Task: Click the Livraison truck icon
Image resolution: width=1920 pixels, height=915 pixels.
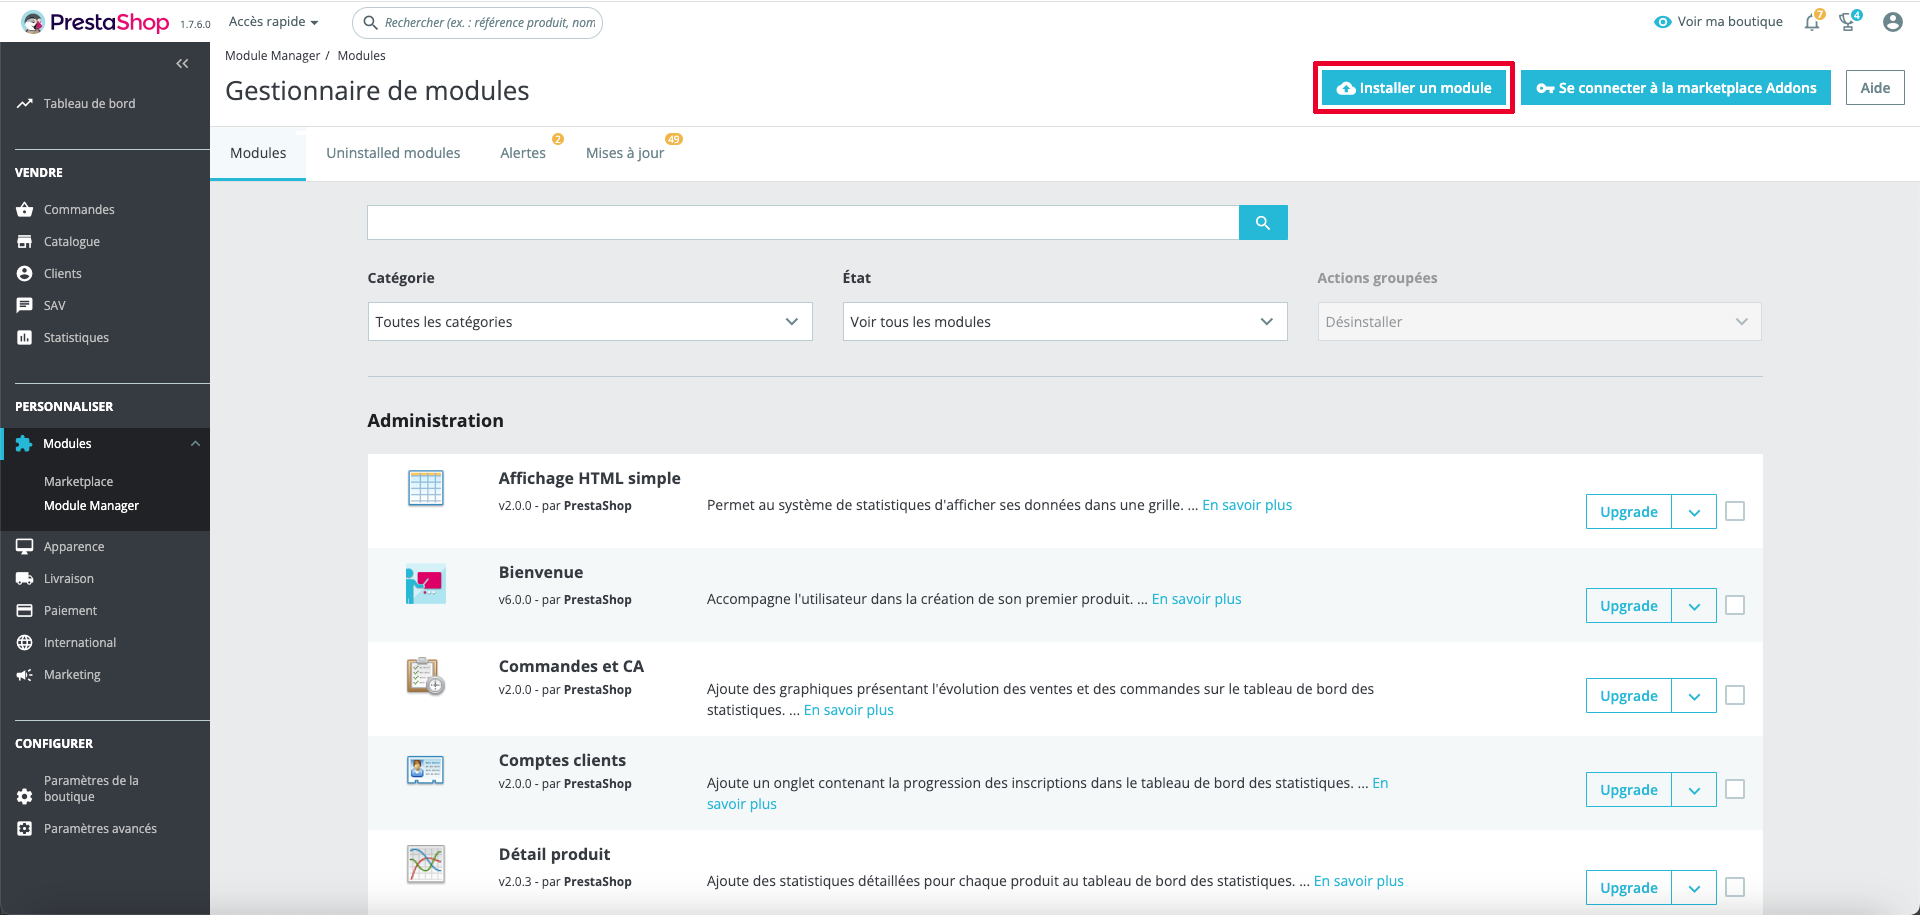Action: point(25,579)
